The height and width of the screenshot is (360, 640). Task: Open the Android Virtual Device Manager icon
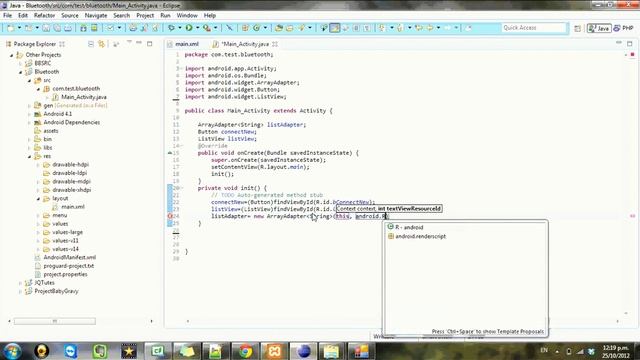pyautogui.click(x=94, y=28)
